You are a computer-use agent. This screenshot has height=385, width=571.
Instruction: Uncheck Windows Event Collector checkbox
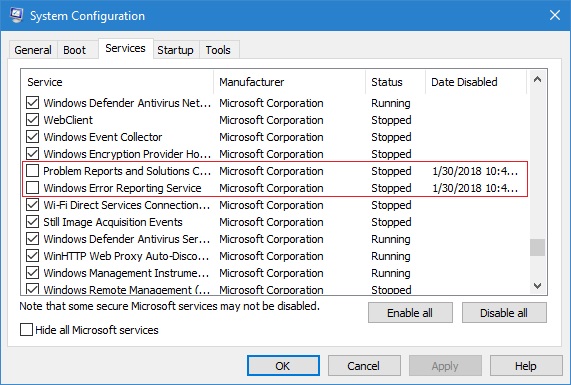click(32, 137)
